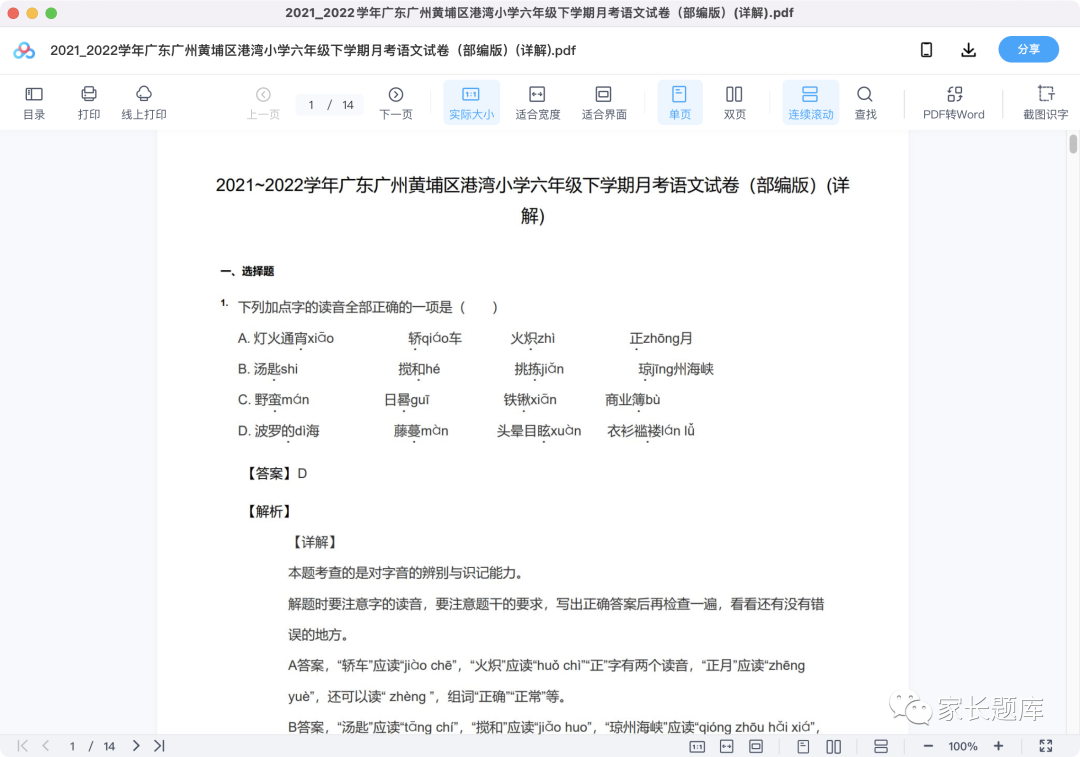Click option D. 波罗的dì海
This screenshot has height=757, width=1080.
[279, 431]
